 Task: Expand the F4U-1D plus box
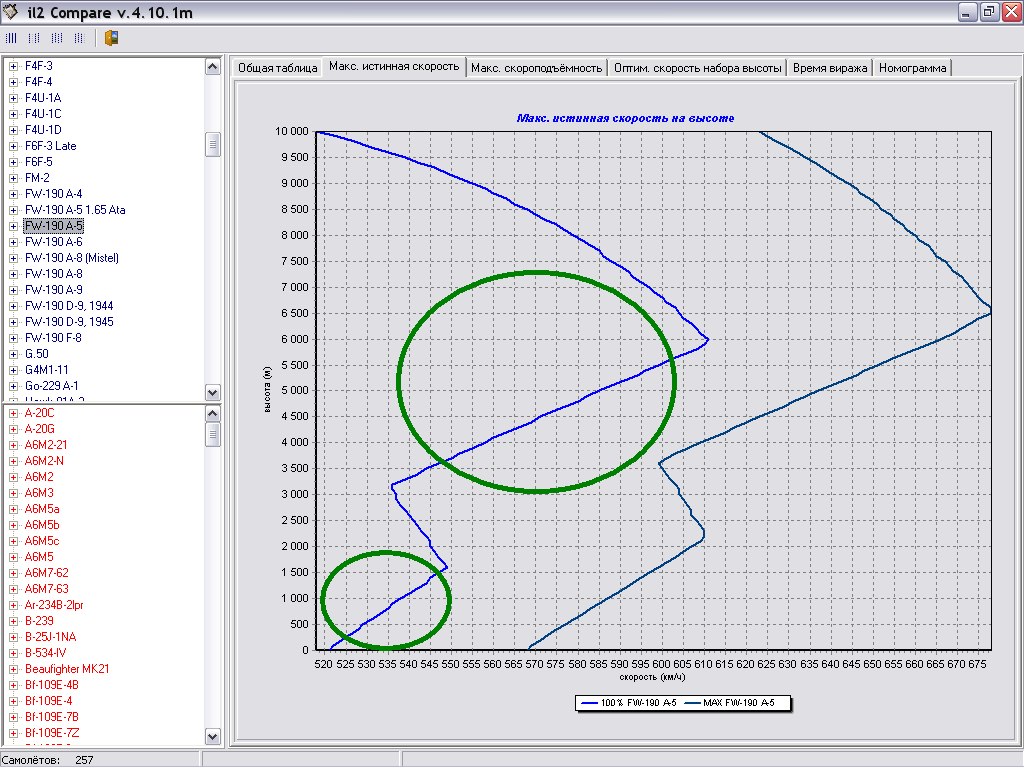click(x=14, y=130)
